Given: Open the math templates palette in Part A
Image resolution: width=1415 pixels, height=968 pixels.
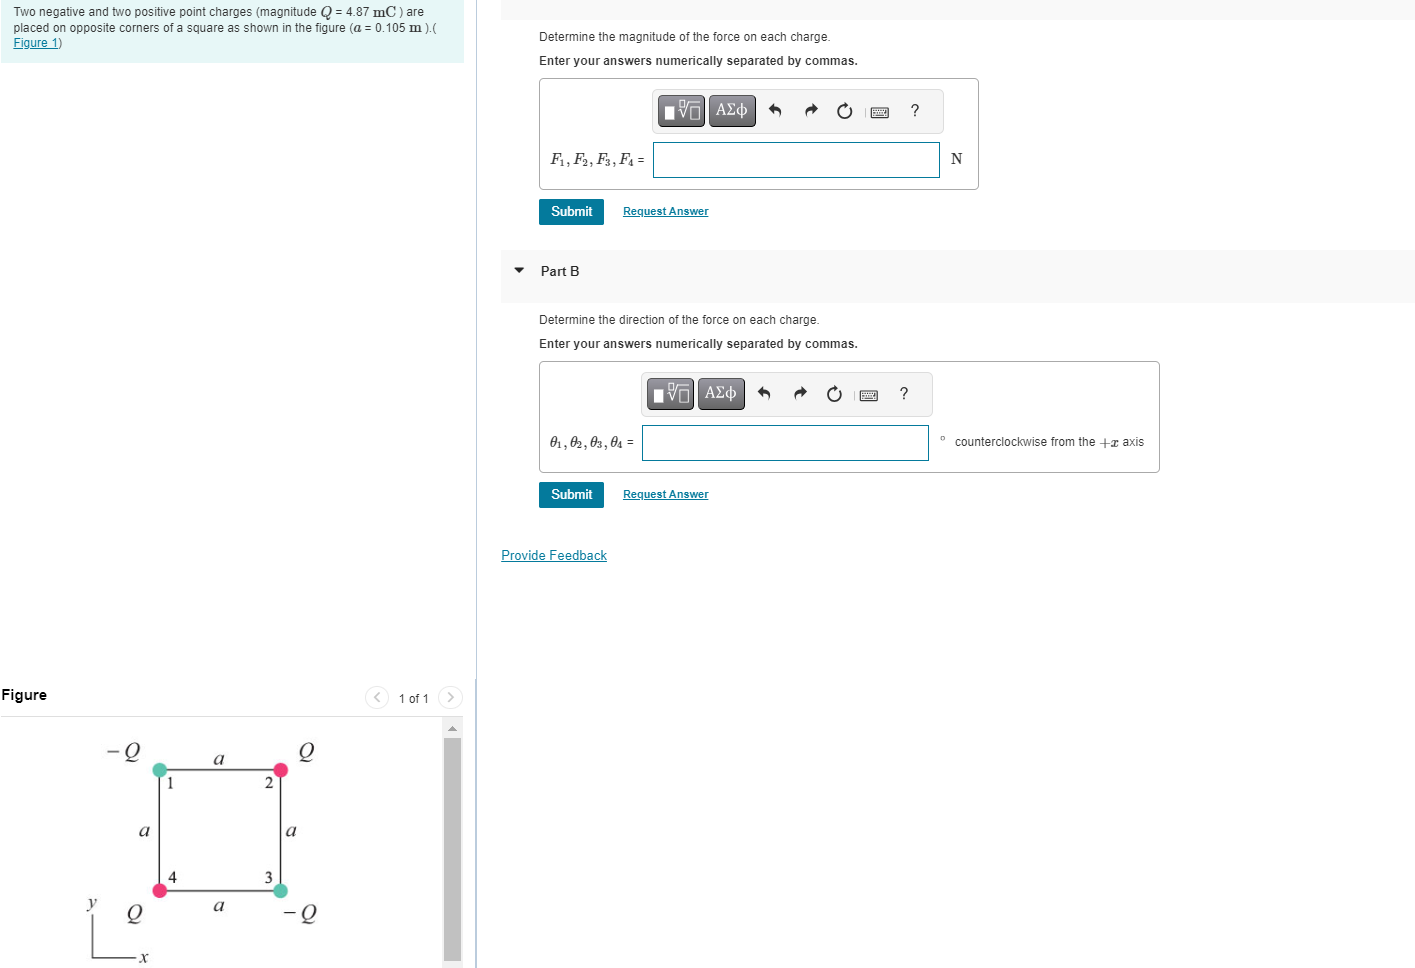Looking at the screenshot, I should coord(680,110).
